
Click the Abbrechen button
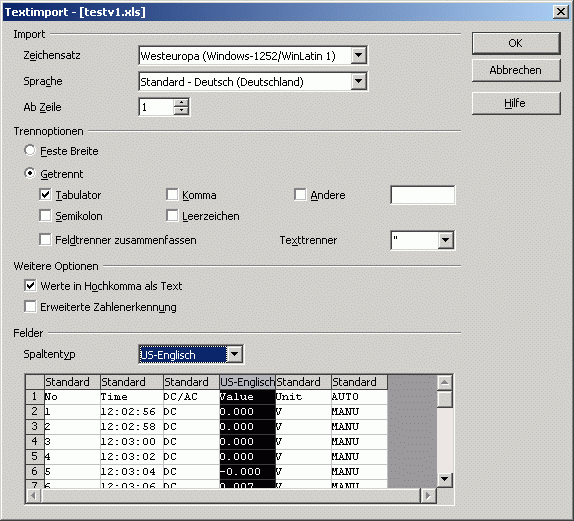[516, 70]
